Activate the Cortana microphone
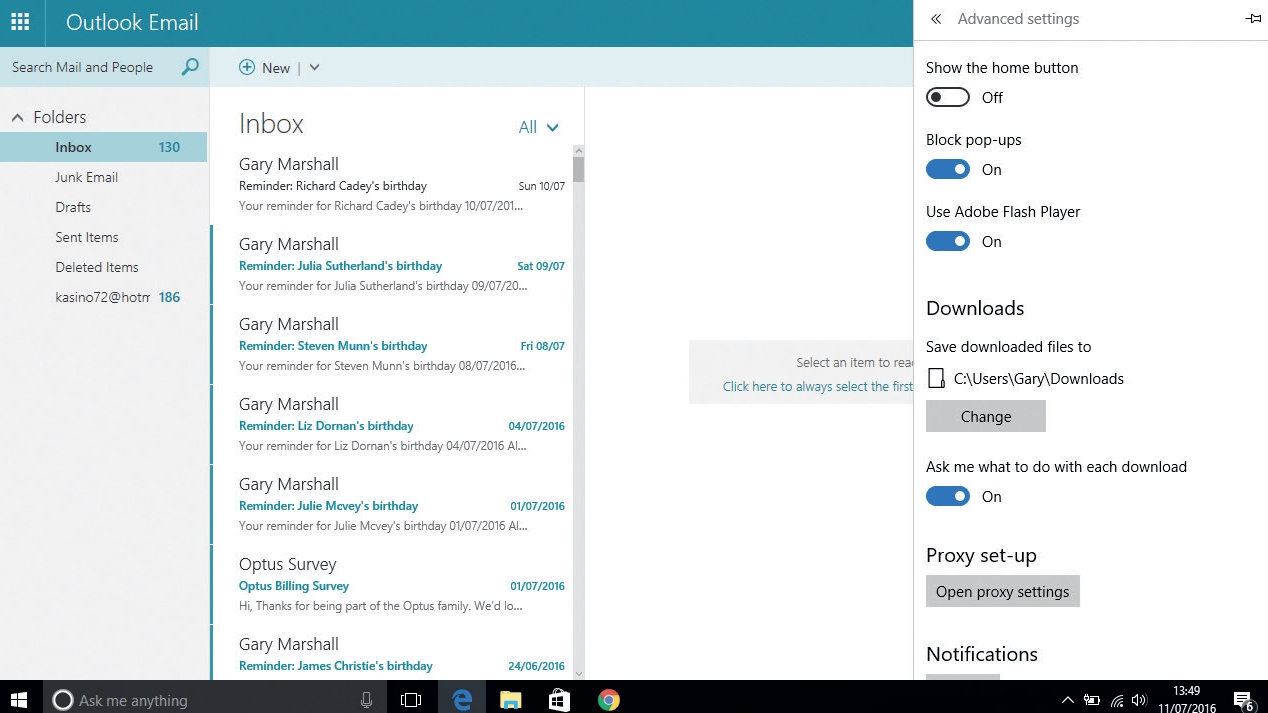 coord(367,700)
